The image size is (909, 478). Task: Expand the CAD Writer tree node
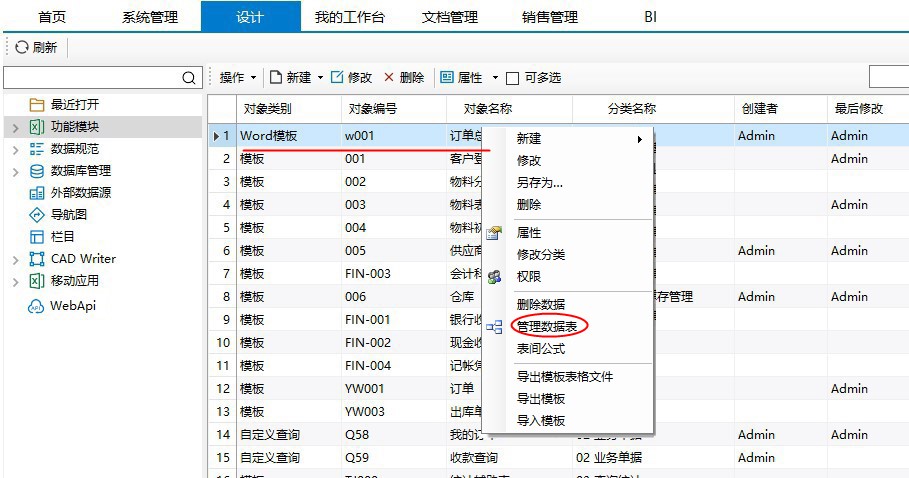tap(15, 259)
